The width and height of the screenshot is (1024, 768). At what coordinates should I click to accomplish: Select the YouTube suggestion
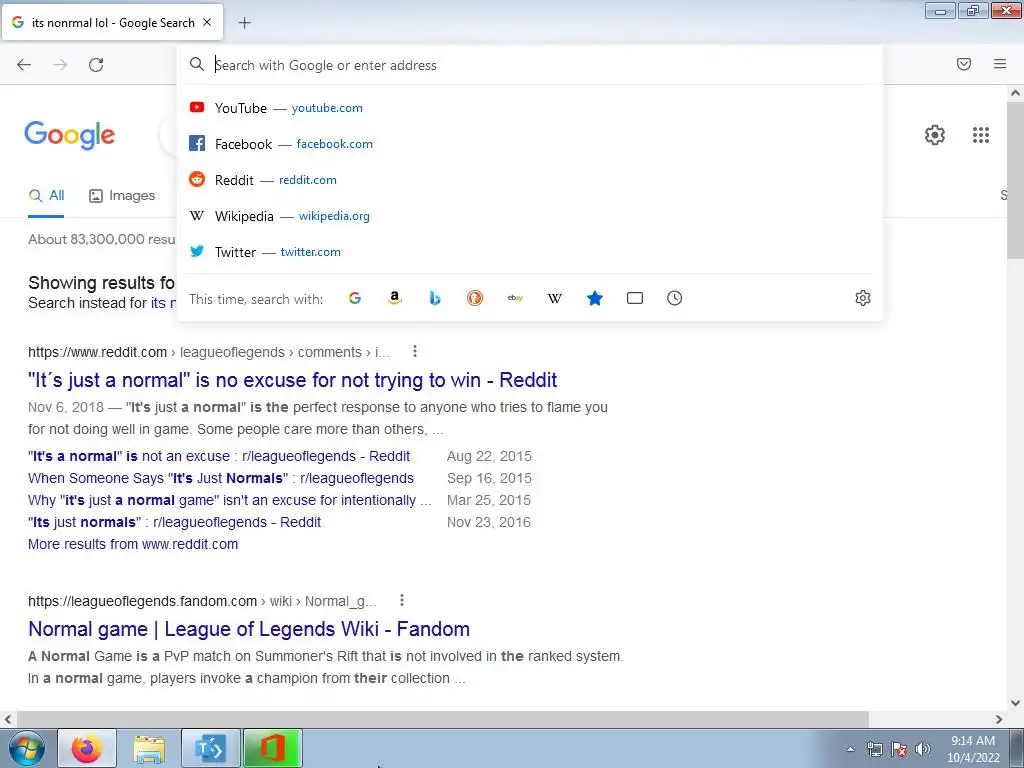530,108
